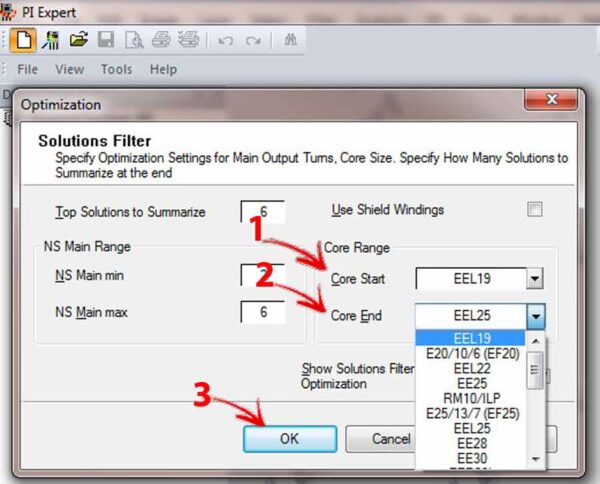Select EEL22 from the core list
Screen dimensions: 600x484
[471, 369]
